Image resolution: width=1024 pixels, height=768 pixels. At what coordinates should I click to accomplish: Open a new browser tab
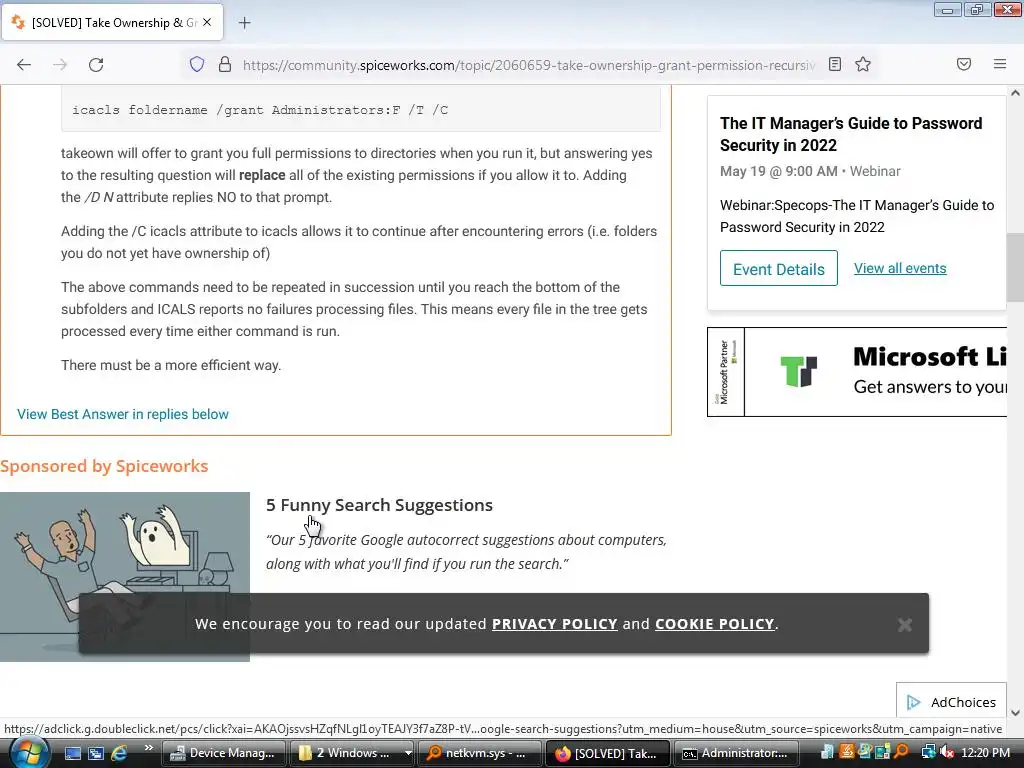244,23
